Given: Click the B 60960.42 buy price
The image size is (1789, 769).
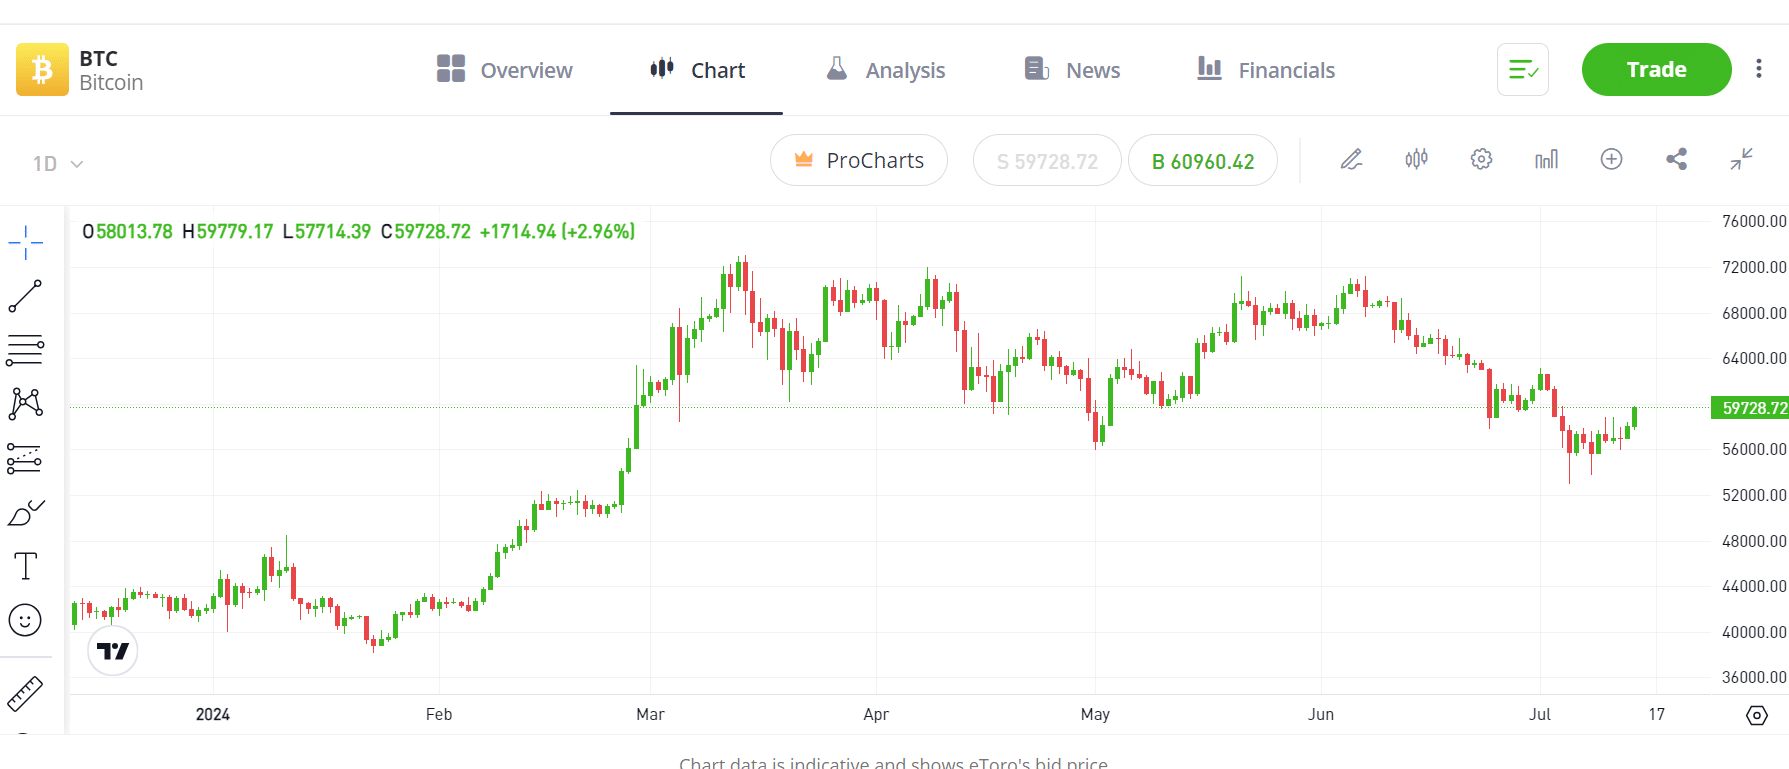Looking at the screenshot, I should pyautogui.click(x=1202, y=160).
